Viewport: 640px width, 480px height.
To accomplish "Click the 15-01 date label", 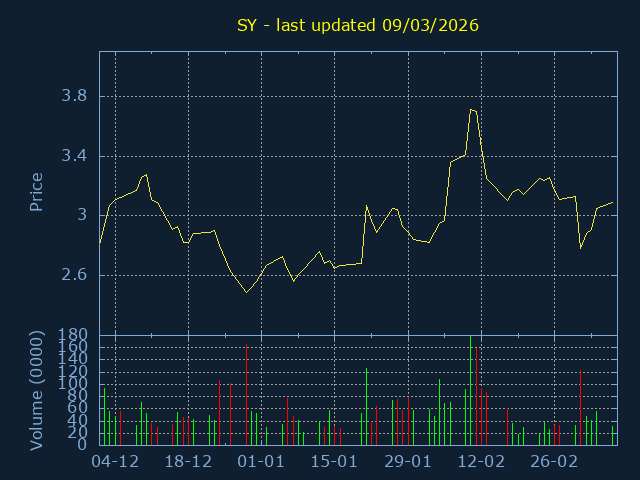I will tap(334, 462).
